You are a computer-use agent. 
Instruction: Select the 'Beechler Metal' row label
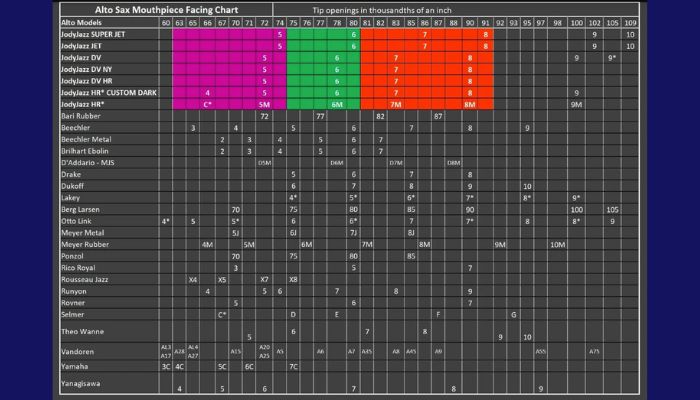click(x=86, y=139)
